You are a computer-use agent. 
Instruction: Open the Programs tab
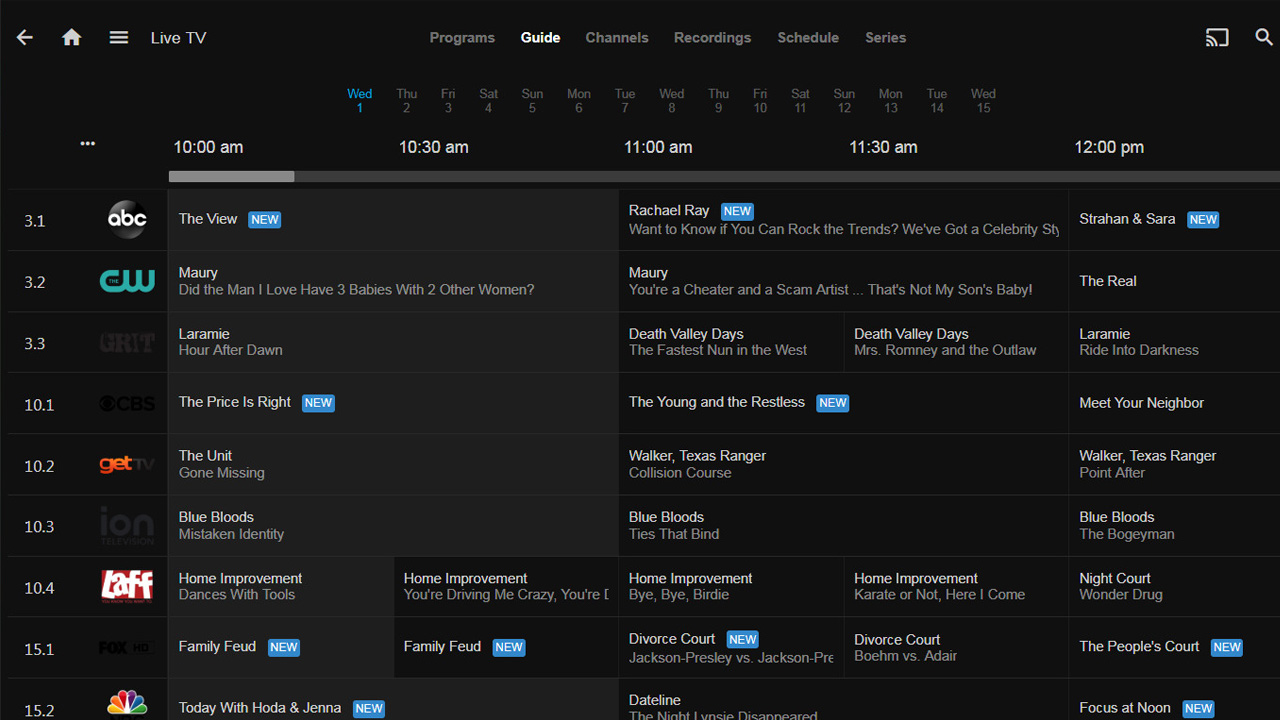(x=462, y=38)
